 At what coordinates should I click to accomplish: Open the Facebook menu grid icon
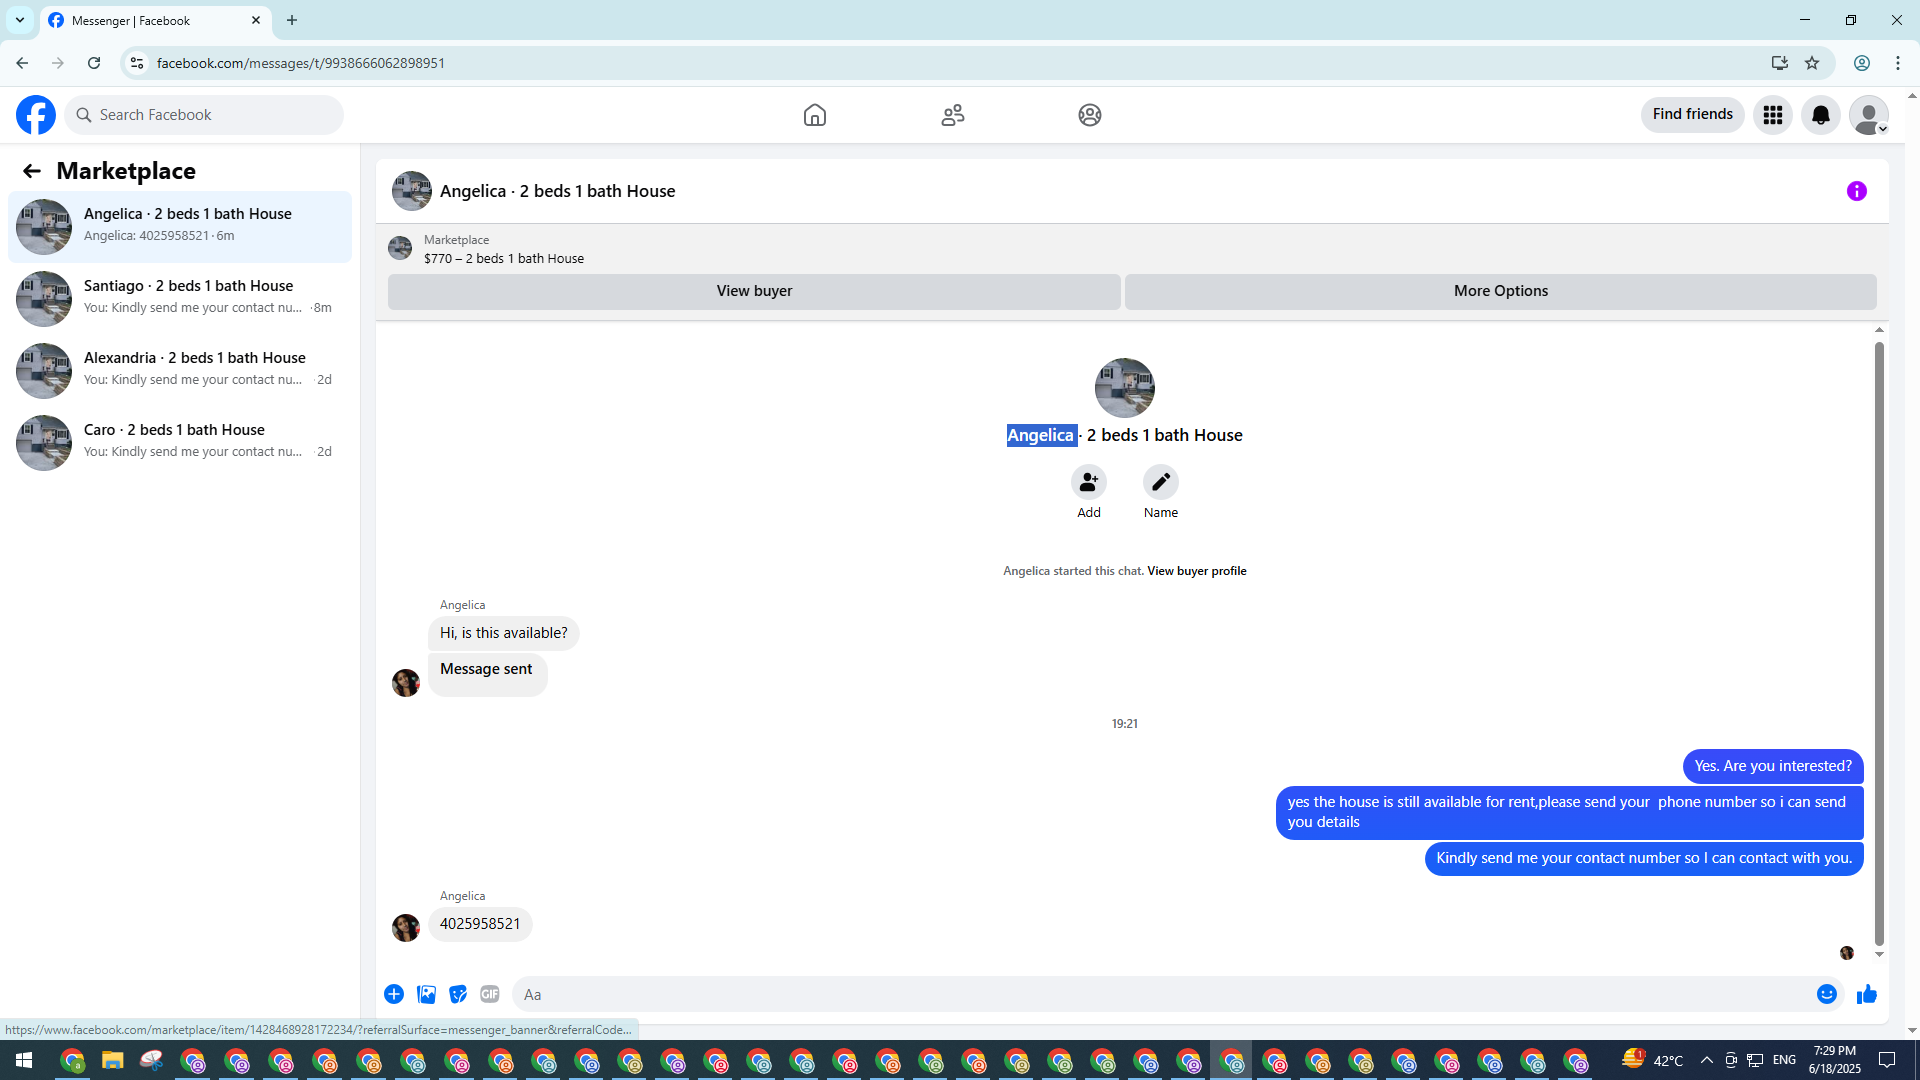click(x=1773, y=115)
